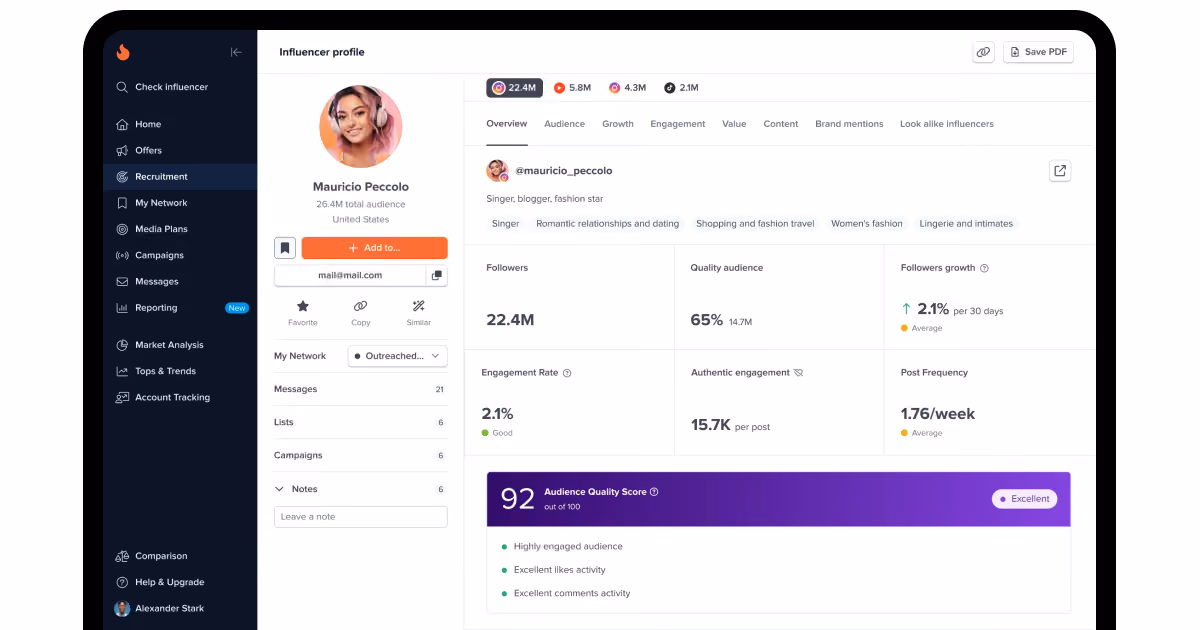This screenshot has width=1200, height=630.
Task: Click the Comparison scales icon
Action: [122, 556]
